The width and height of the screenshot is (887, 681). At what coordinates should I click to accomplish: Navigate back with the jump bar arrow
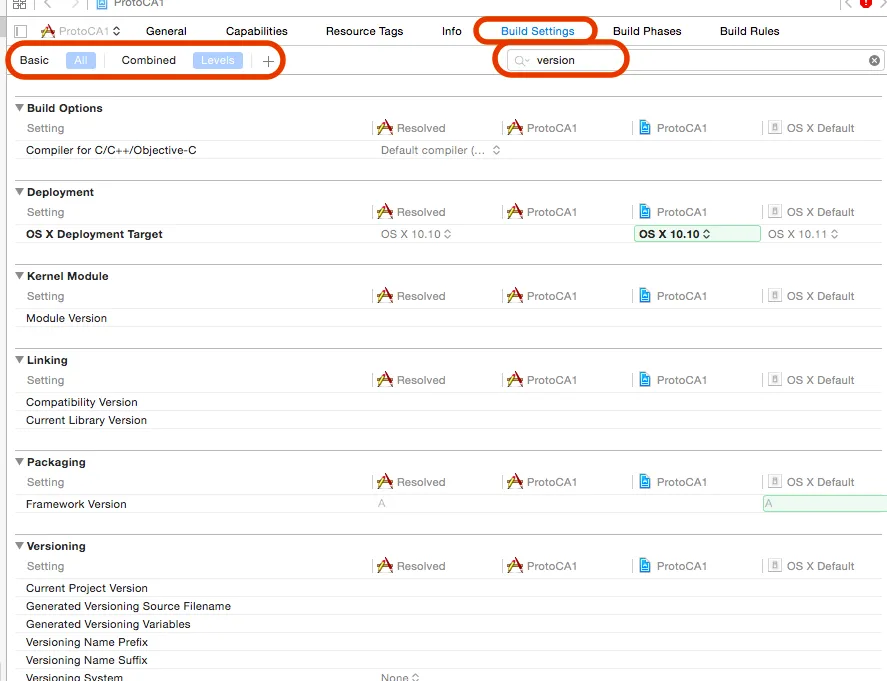tap(48, 4)
